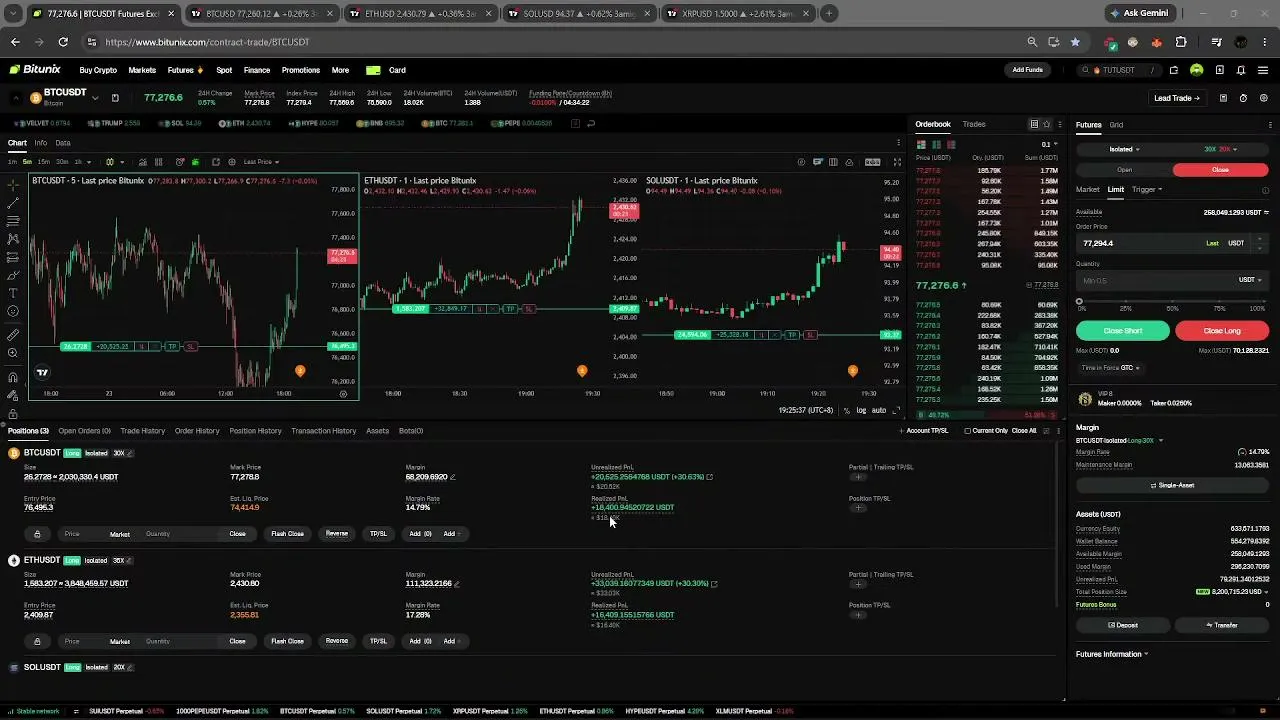Image resolution: width=1280 pixels, height=720 pixels.
Task: Open the quantity unit USDT dropdown
Action: (1250, 280)
